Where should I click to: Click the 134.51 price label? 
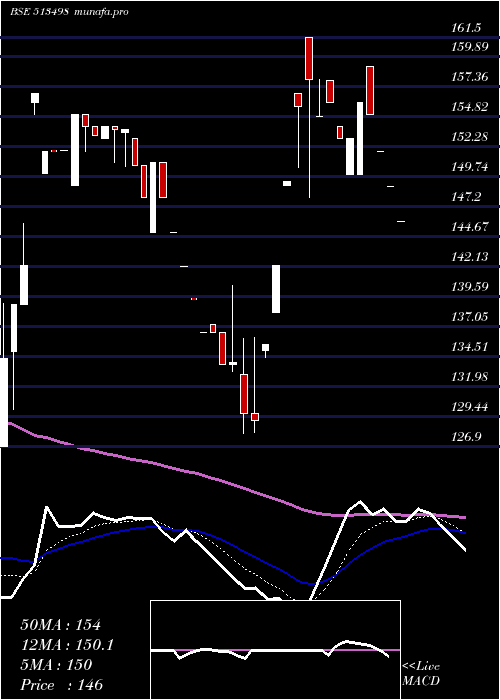[x=469, y=346]
